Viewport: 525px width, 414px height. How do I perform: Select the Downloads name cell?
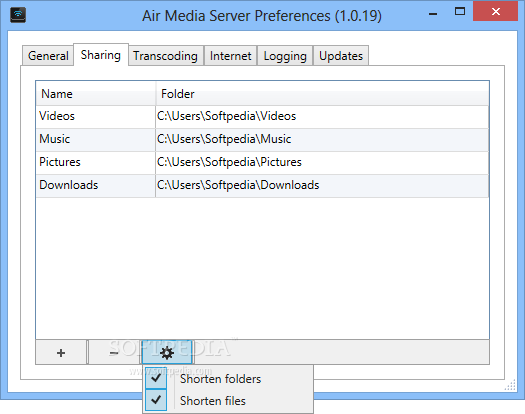[x=96, y=185]
